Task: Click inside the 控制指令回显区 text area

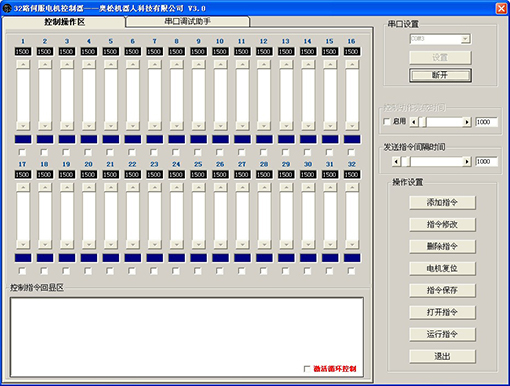Action: pos(187,337)
